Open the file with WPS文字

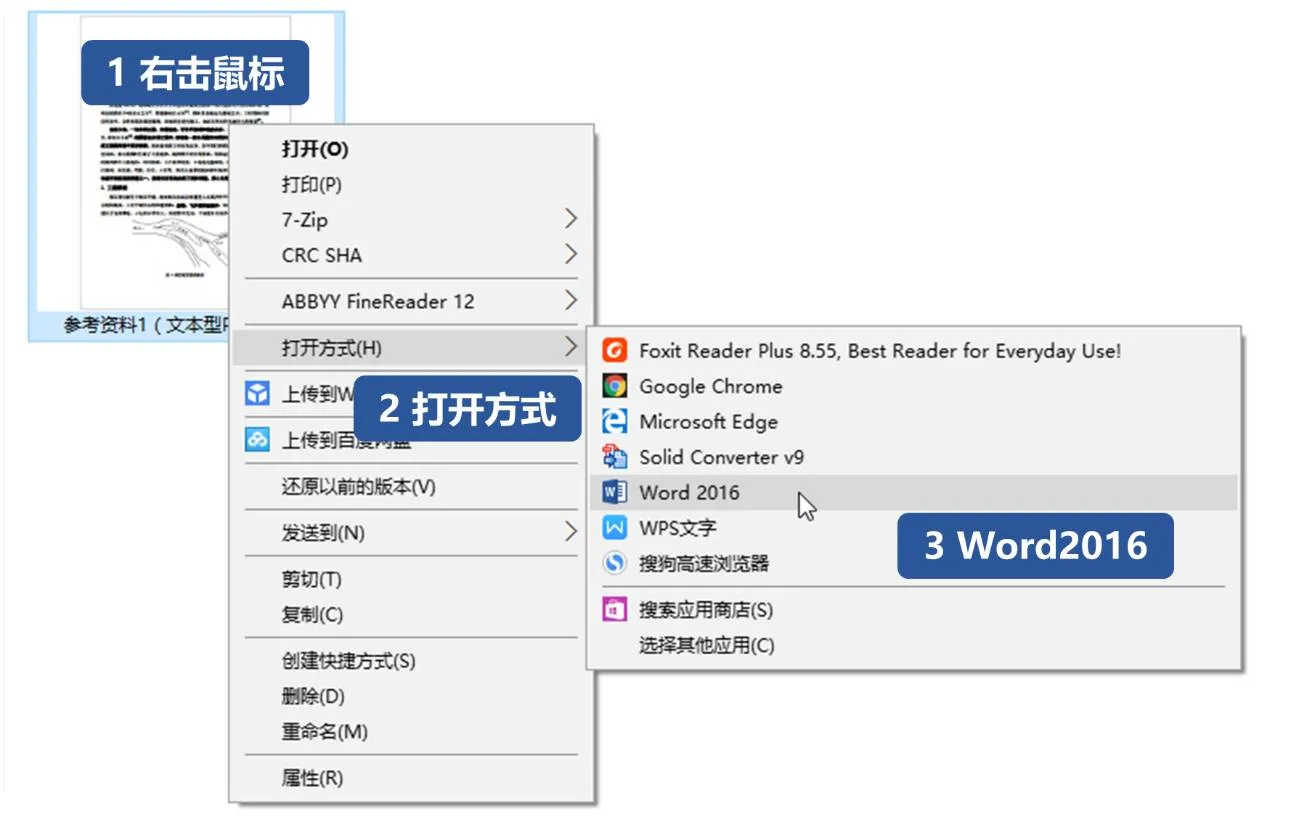click(x=914, y=528)
